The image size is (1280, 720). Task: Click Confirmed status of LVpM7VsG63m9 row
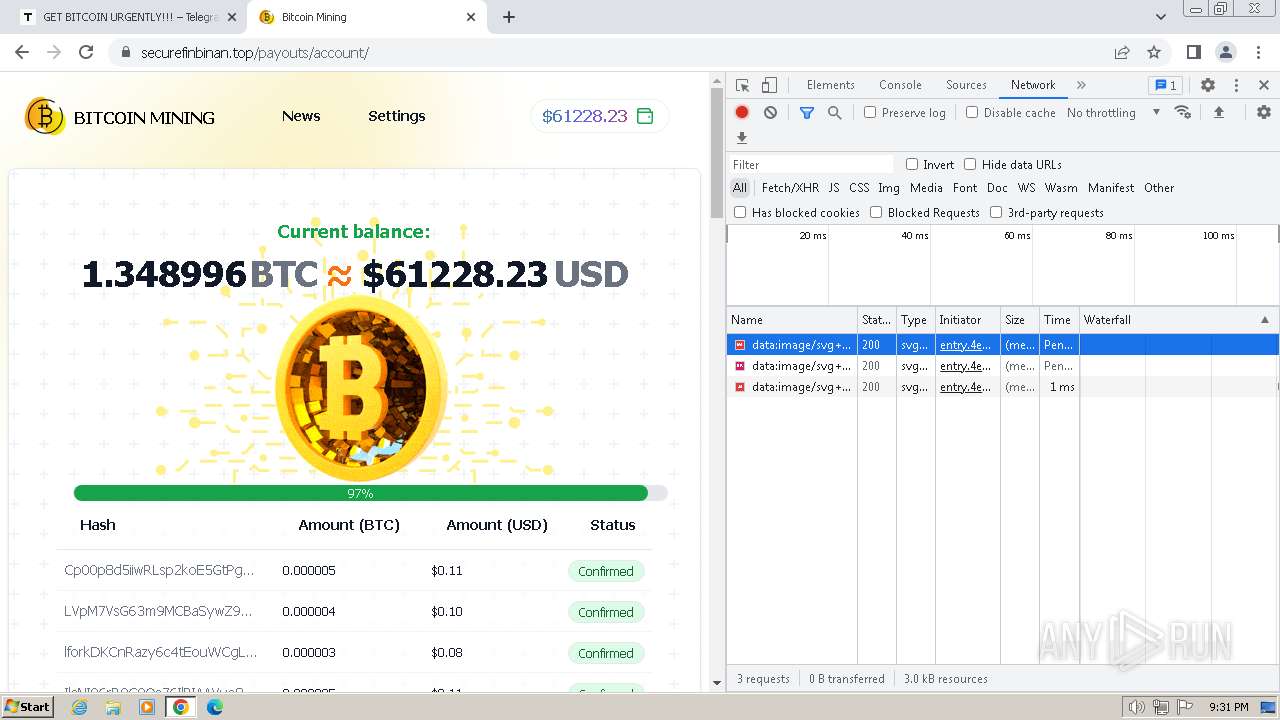(606, 612)
